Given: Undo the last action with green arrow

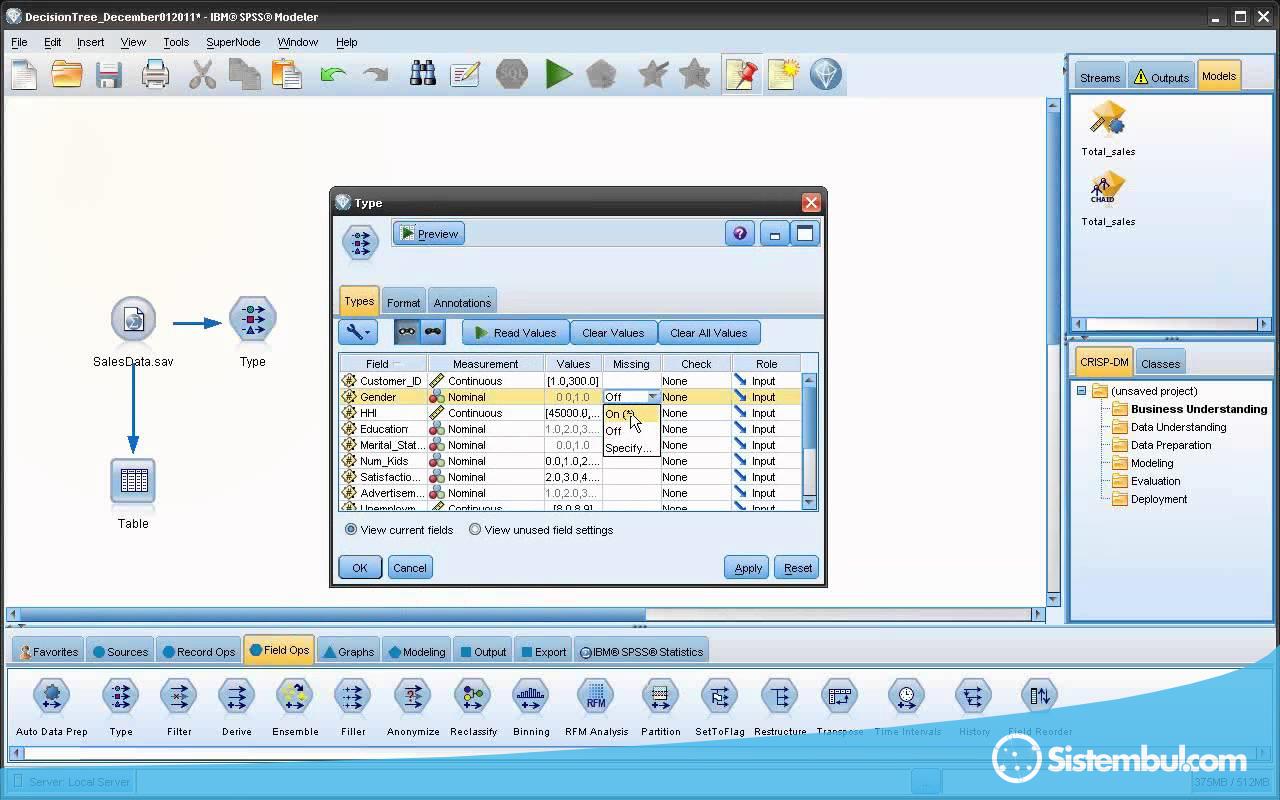Looking at the screenshot, I should click(333, 74).
